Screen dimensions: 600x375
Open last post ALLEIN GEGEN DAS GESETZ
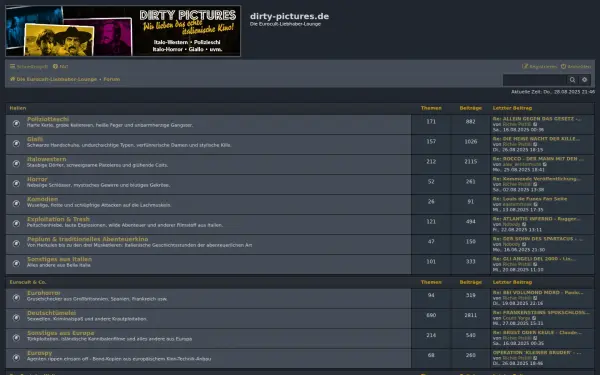536,119
